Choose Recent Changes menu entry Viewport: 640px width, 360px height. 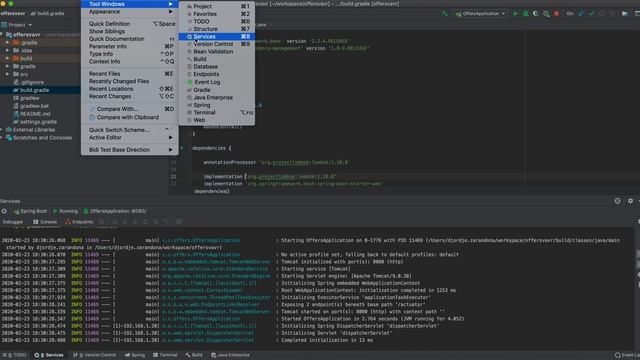[130, 96]
